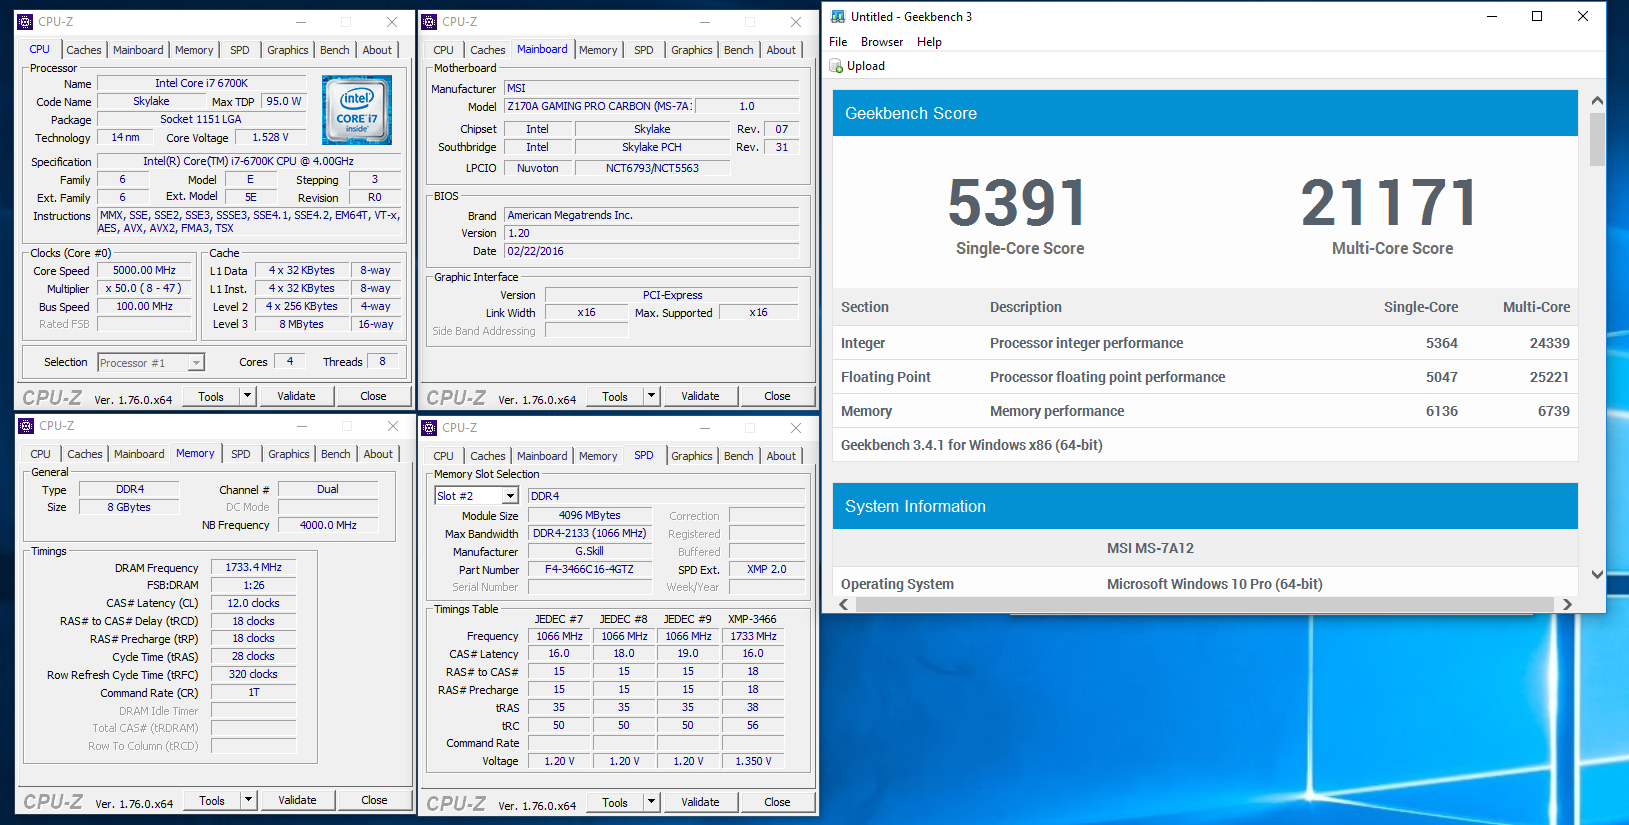
Task: Click the BIOS Date 02/22/2016 field
Action: [x=651, y=251]
